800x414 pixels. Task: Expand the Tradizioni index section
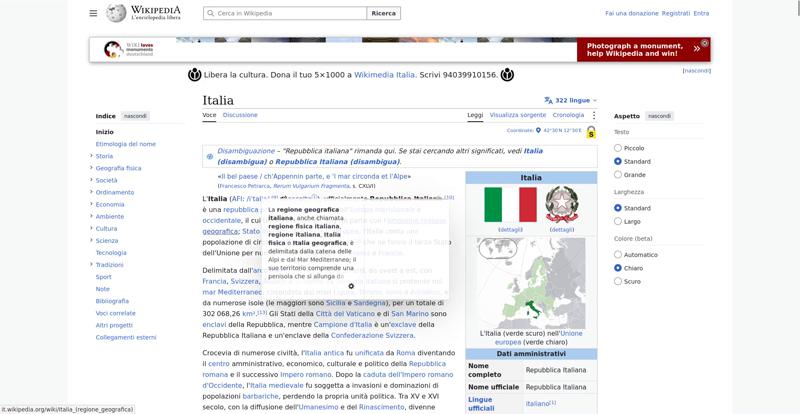(91, 264)
